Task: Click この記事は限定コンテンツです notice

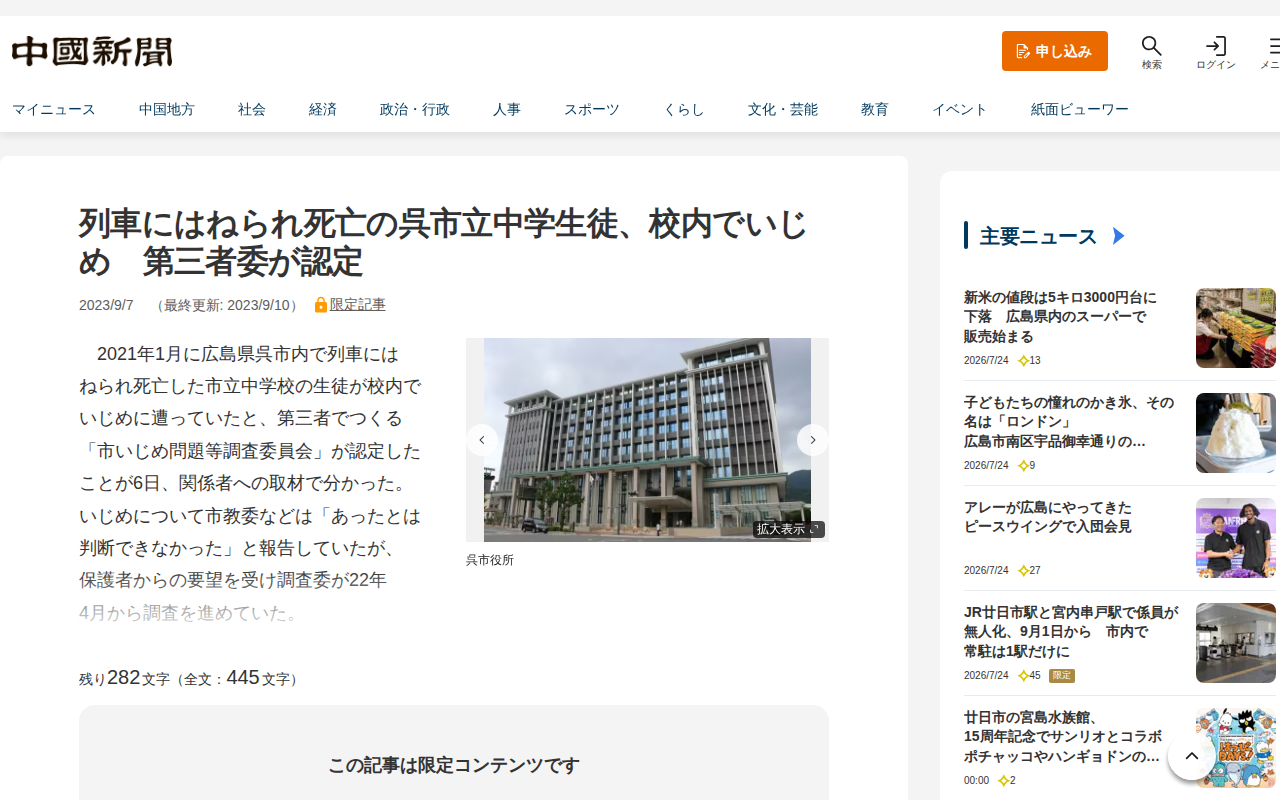Action: coord(454,765)
